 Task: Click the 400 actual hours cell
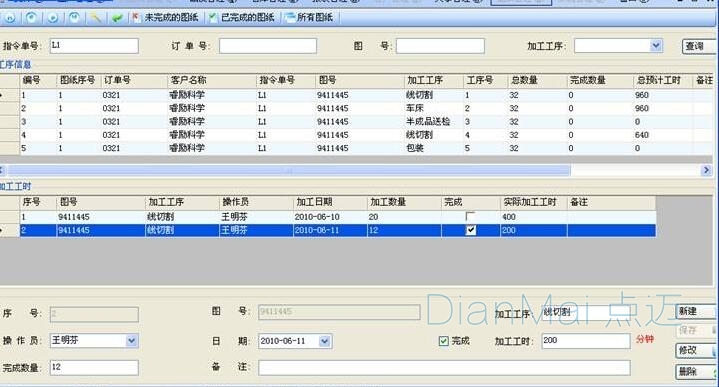tap(534, 217)
